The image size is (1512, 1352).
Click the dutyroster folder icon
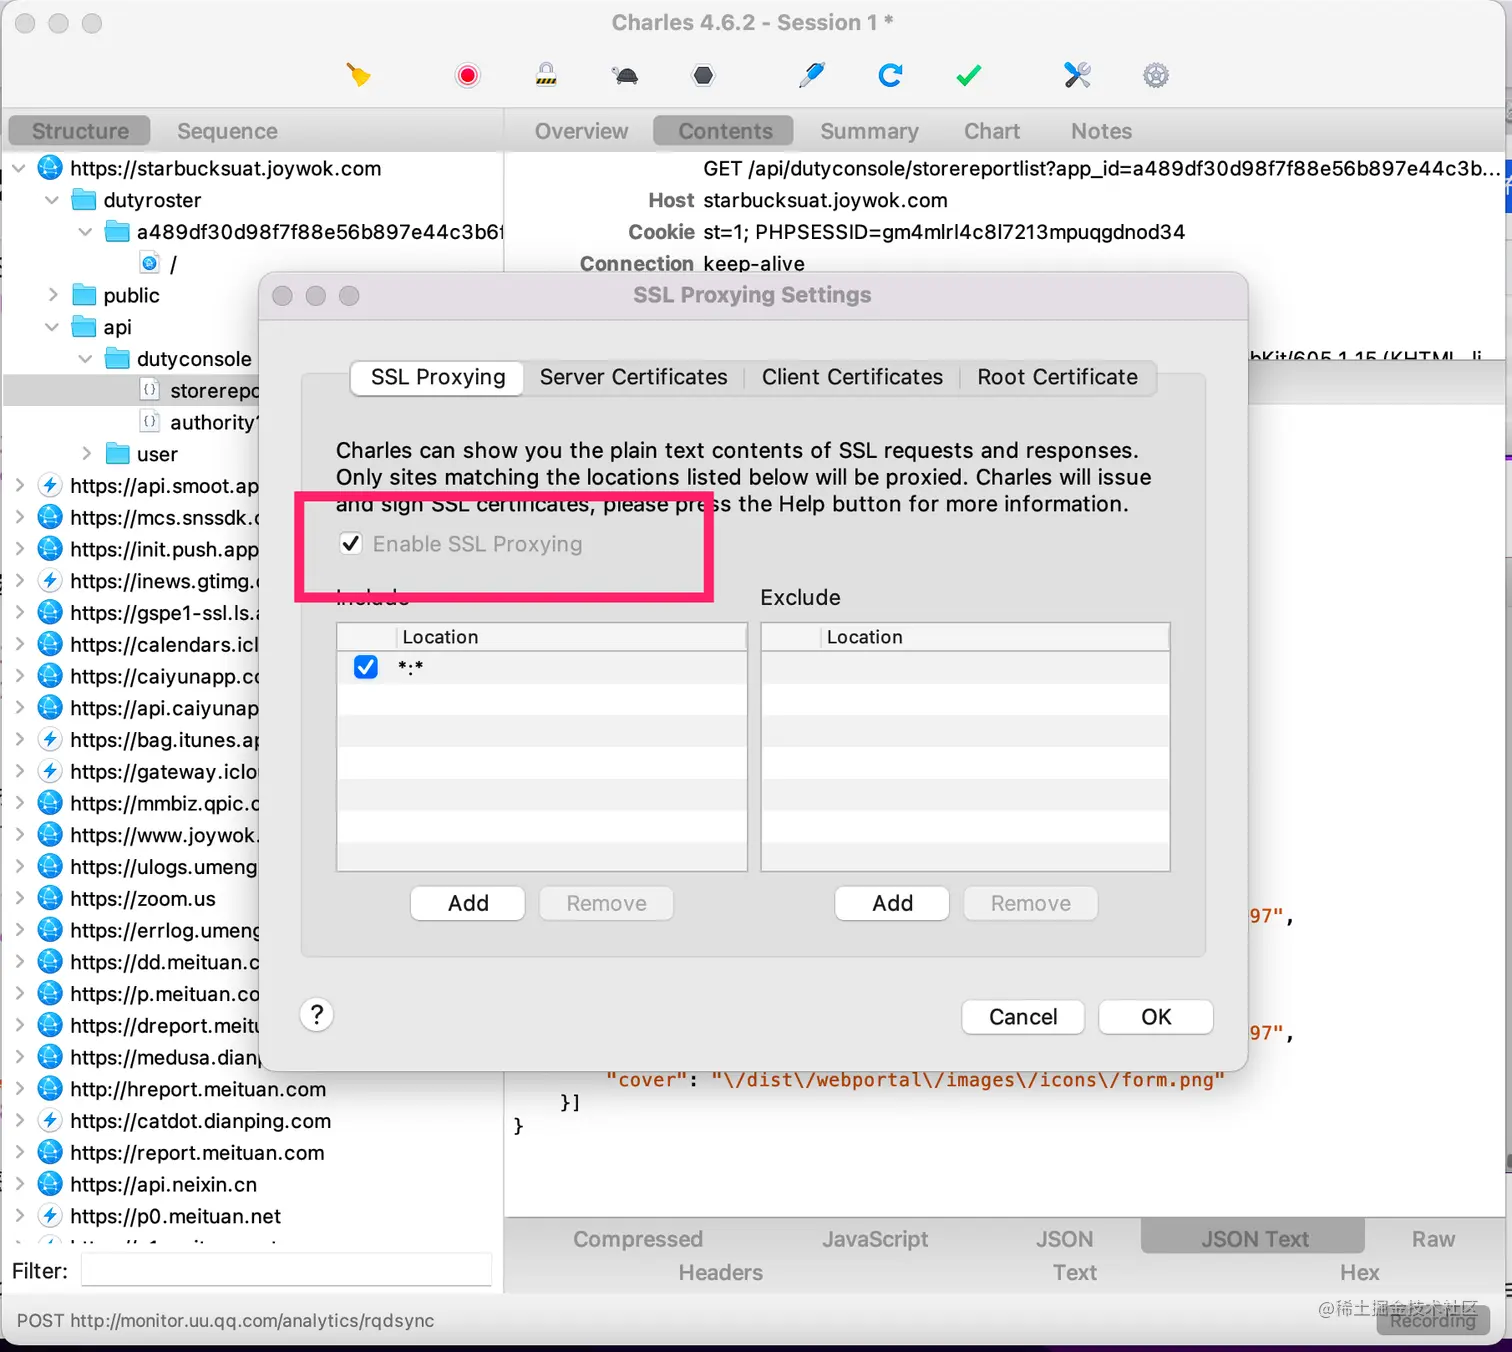[x=84, y=200]
